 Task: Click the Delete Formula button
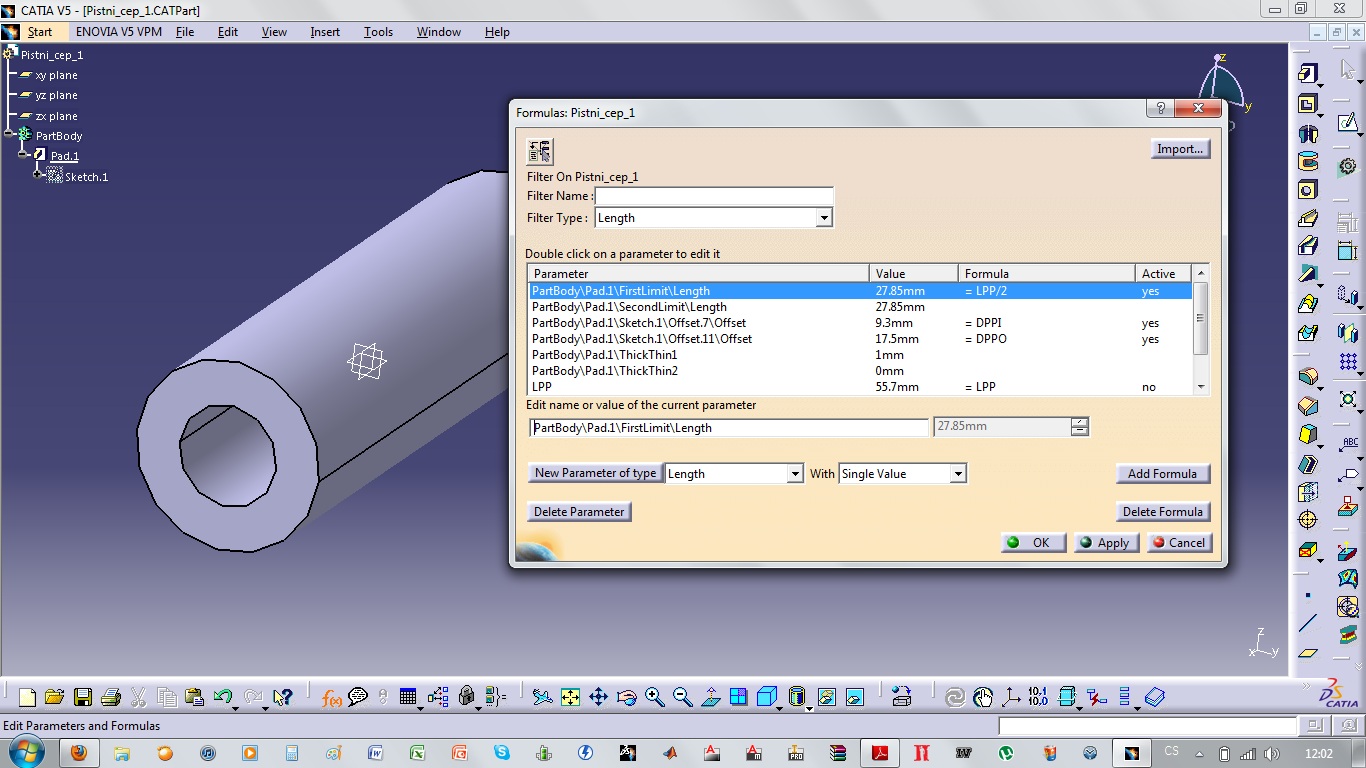[x=1162, y=512]
